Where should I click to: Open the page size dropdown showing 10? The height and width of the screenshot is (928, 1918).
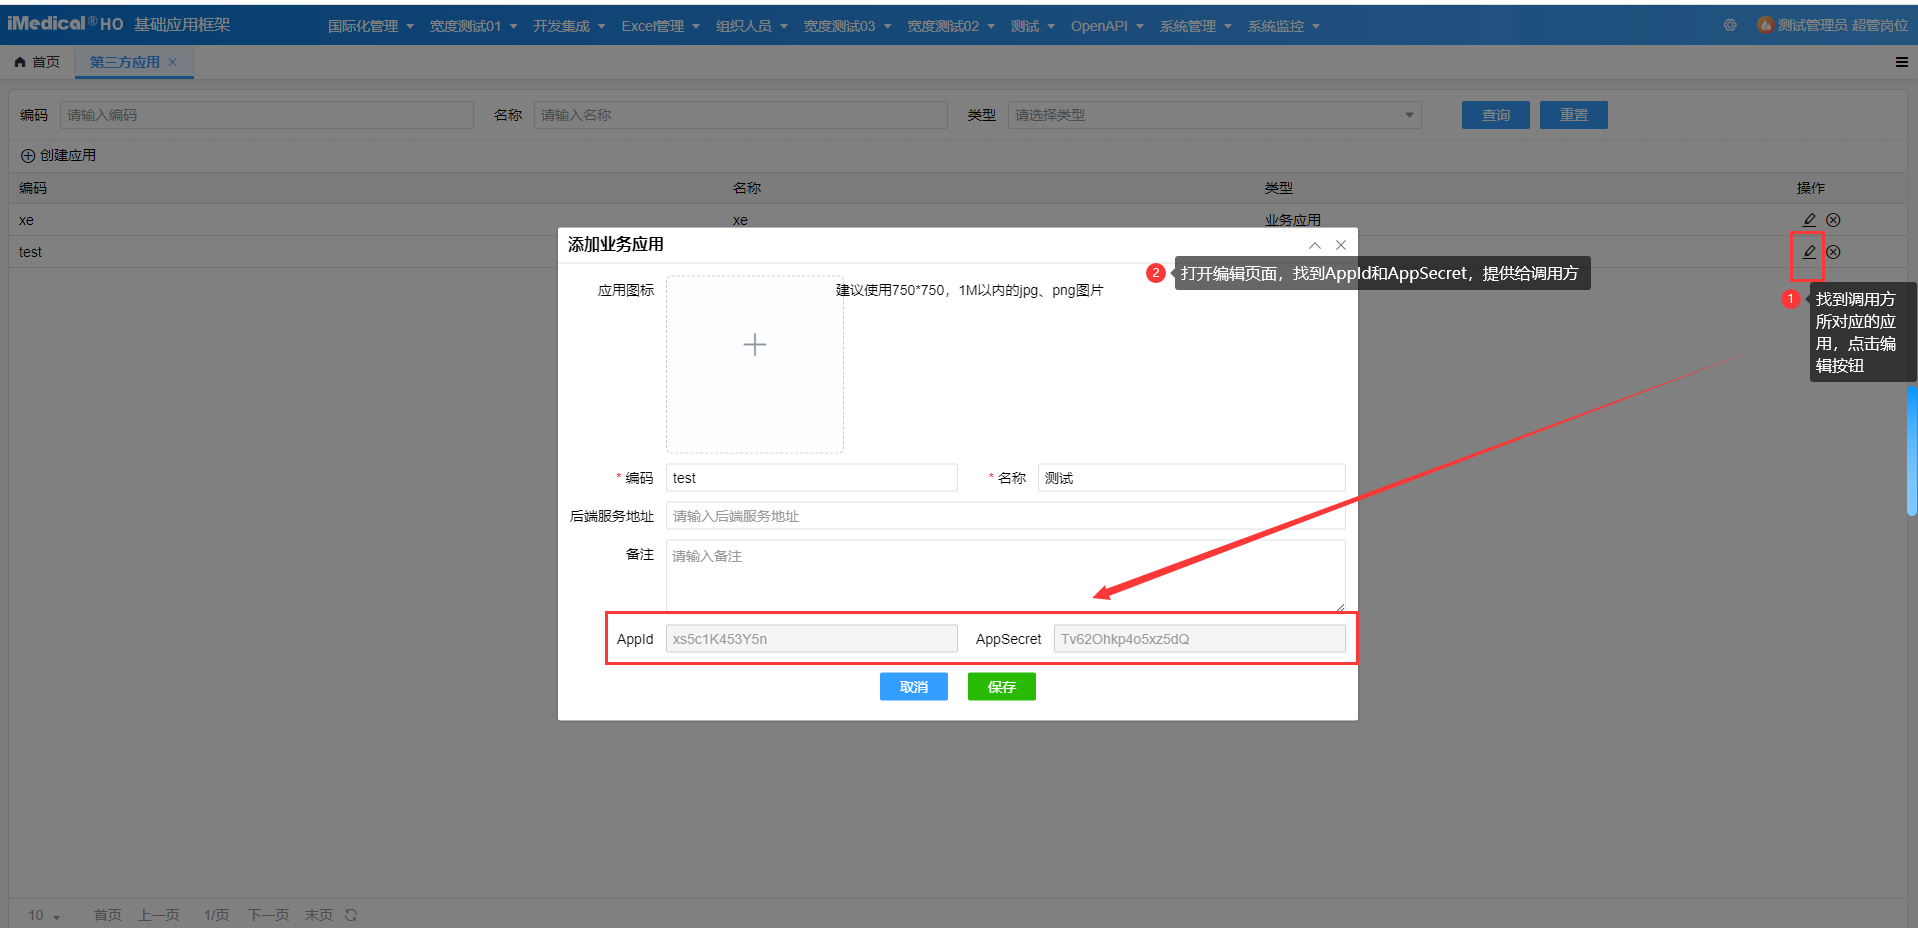(44, 915)
